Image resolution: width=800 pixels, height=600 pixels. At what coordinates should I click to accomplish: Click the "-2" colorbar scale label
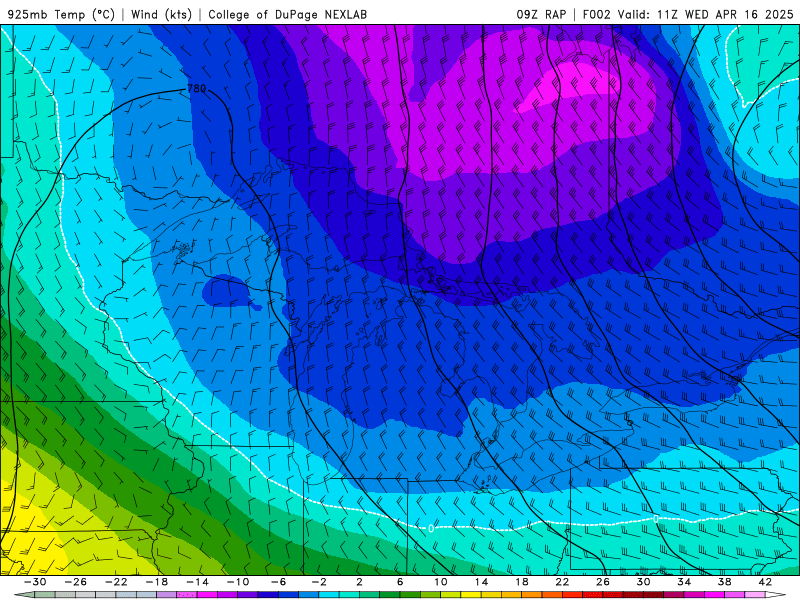tap(319, 582)
